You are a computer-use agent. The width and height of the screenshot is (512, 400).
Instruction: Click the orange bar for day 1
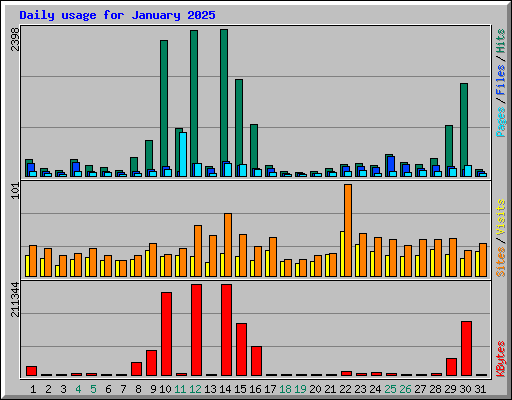coord(33,261)
